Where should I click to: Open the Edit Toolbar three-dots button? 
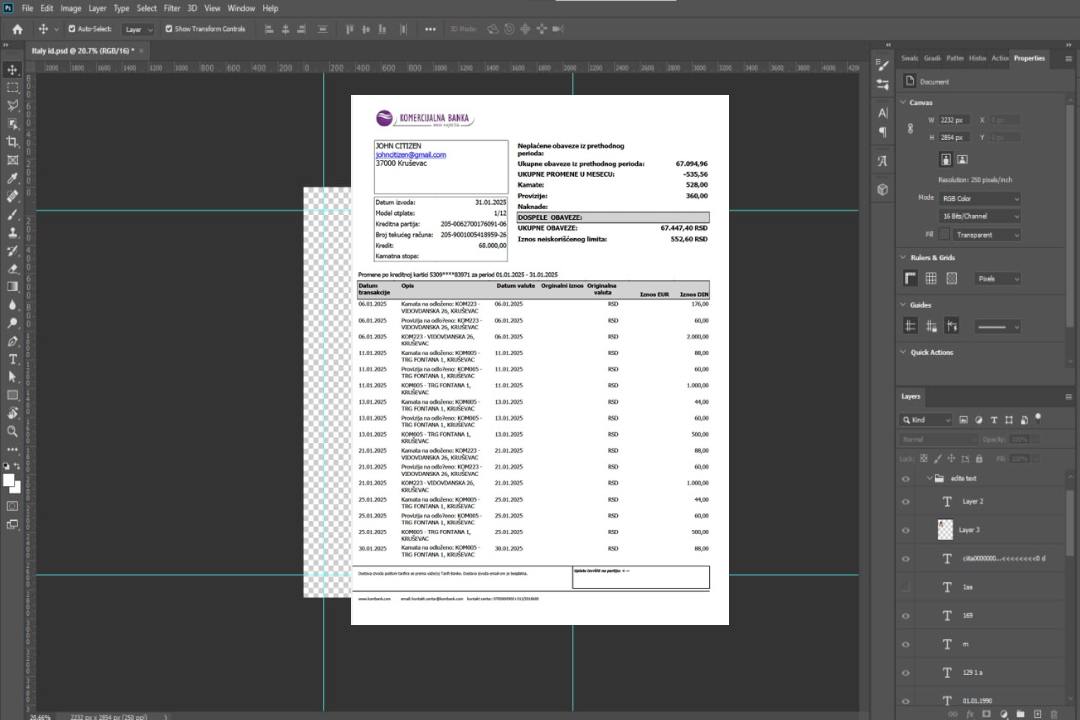pyautogui.click(x=12, y=449)
